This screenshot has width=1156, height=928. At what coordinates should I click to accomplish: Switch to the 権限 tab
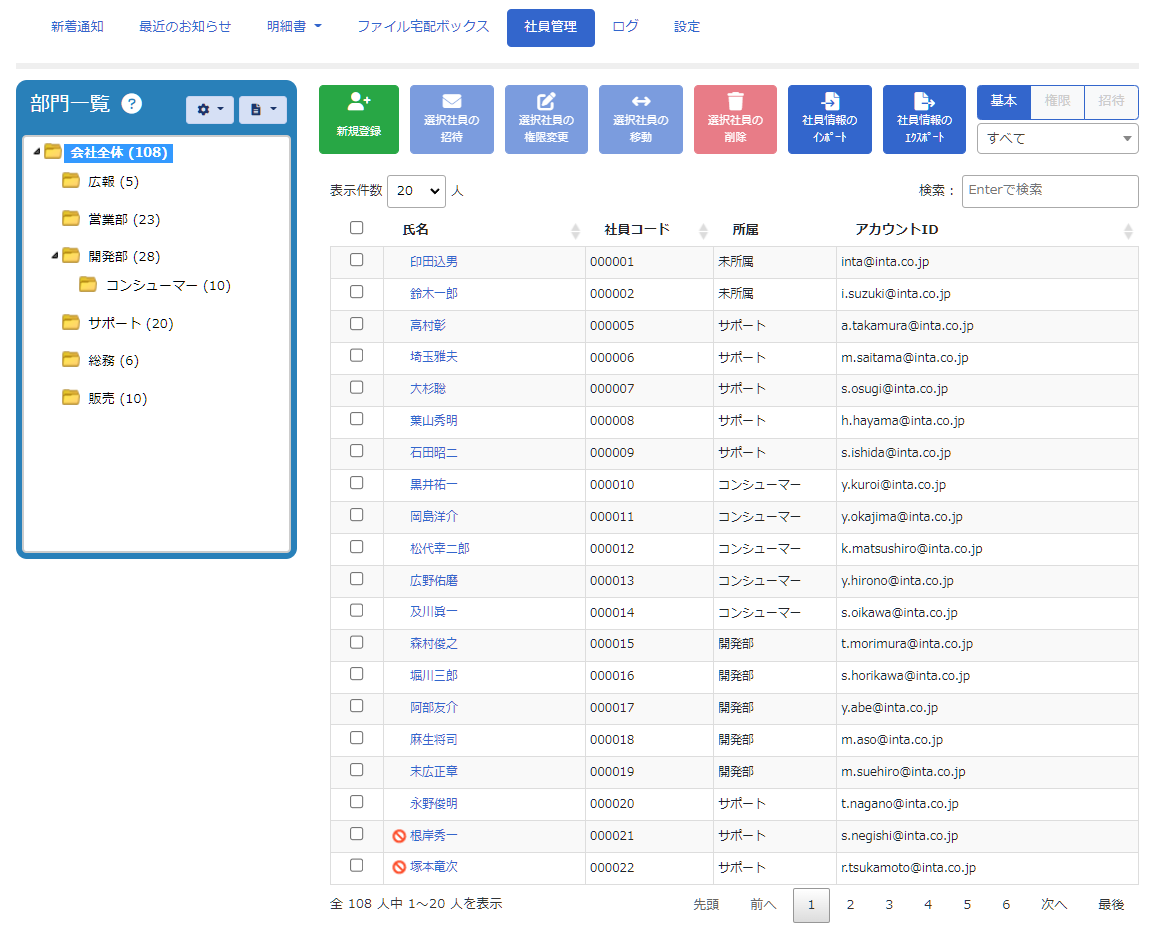tap(1057, 101)
